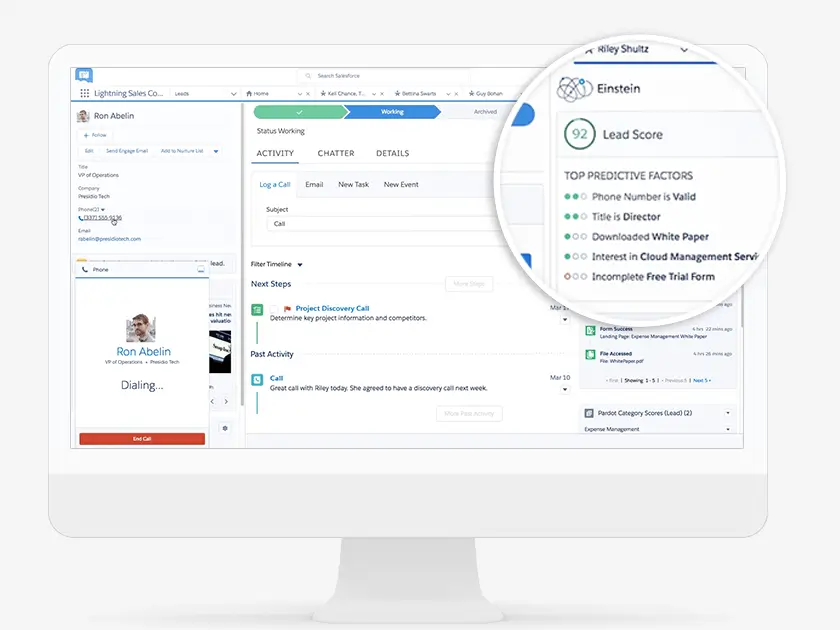Open the DETAILS tab

tap(392, 153)
